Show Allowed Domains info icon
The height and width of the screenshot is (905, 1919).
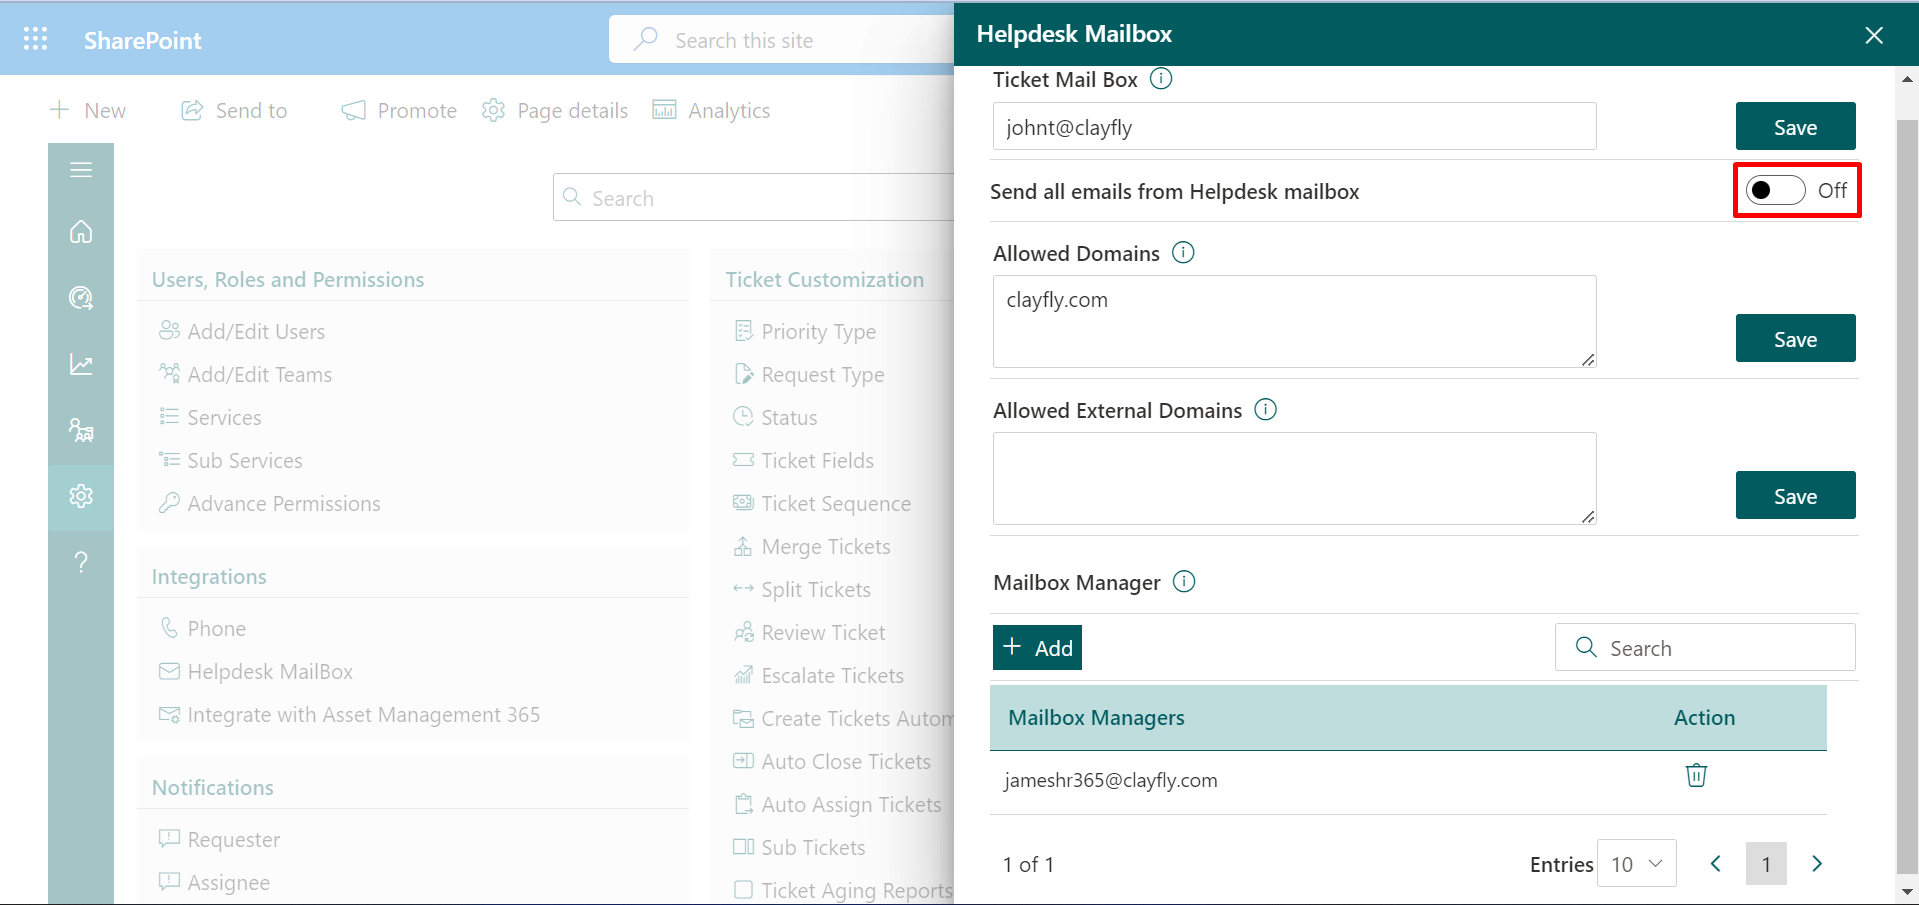pos(1183,252)
